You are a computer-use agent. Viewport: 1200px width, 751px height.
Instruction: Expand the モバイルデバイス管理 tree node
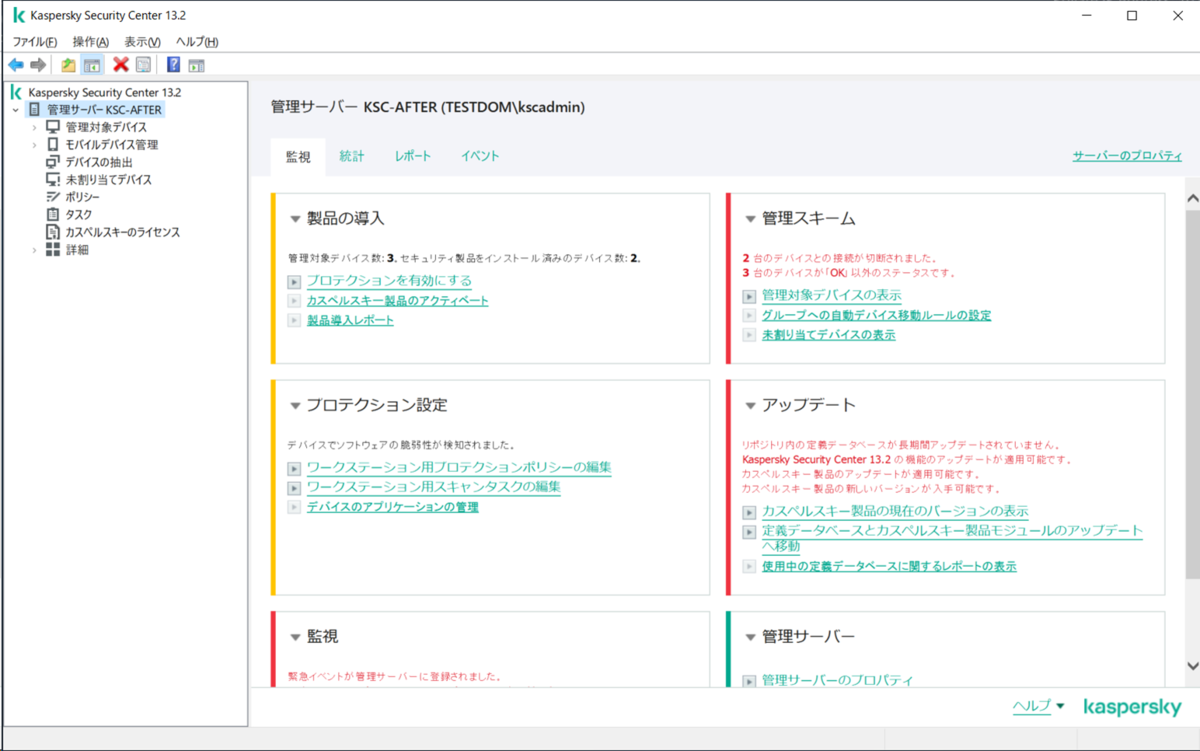pyautogui.click(x=34, y=145)
